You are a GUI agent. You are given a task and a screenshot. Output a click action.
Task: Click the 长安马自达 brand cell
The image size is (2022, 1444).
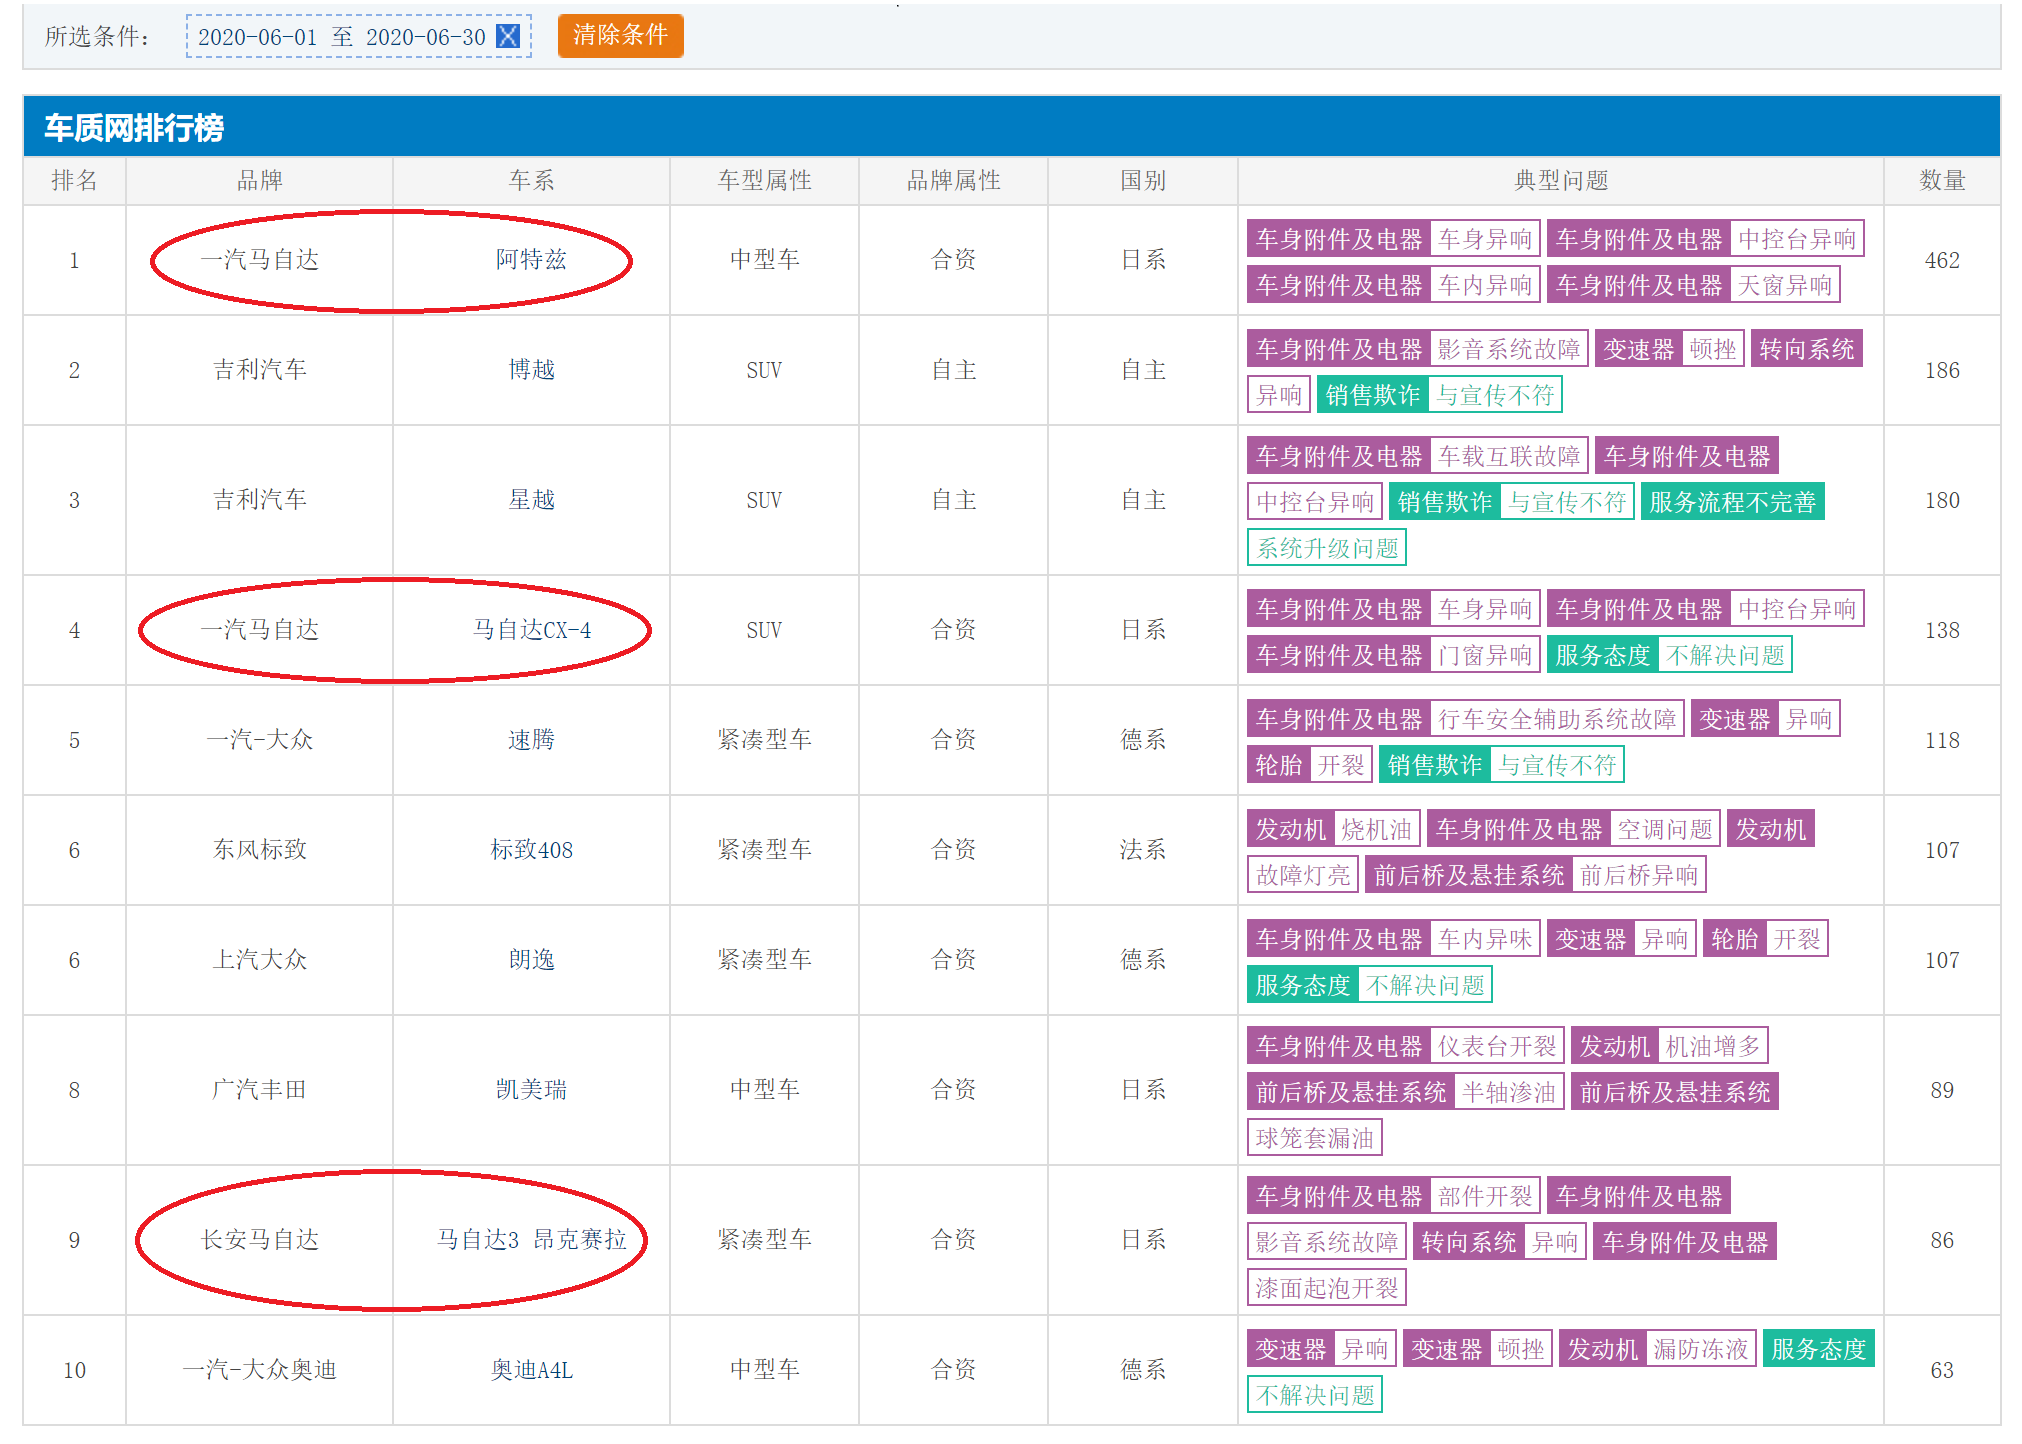[x=259, y=1240]
